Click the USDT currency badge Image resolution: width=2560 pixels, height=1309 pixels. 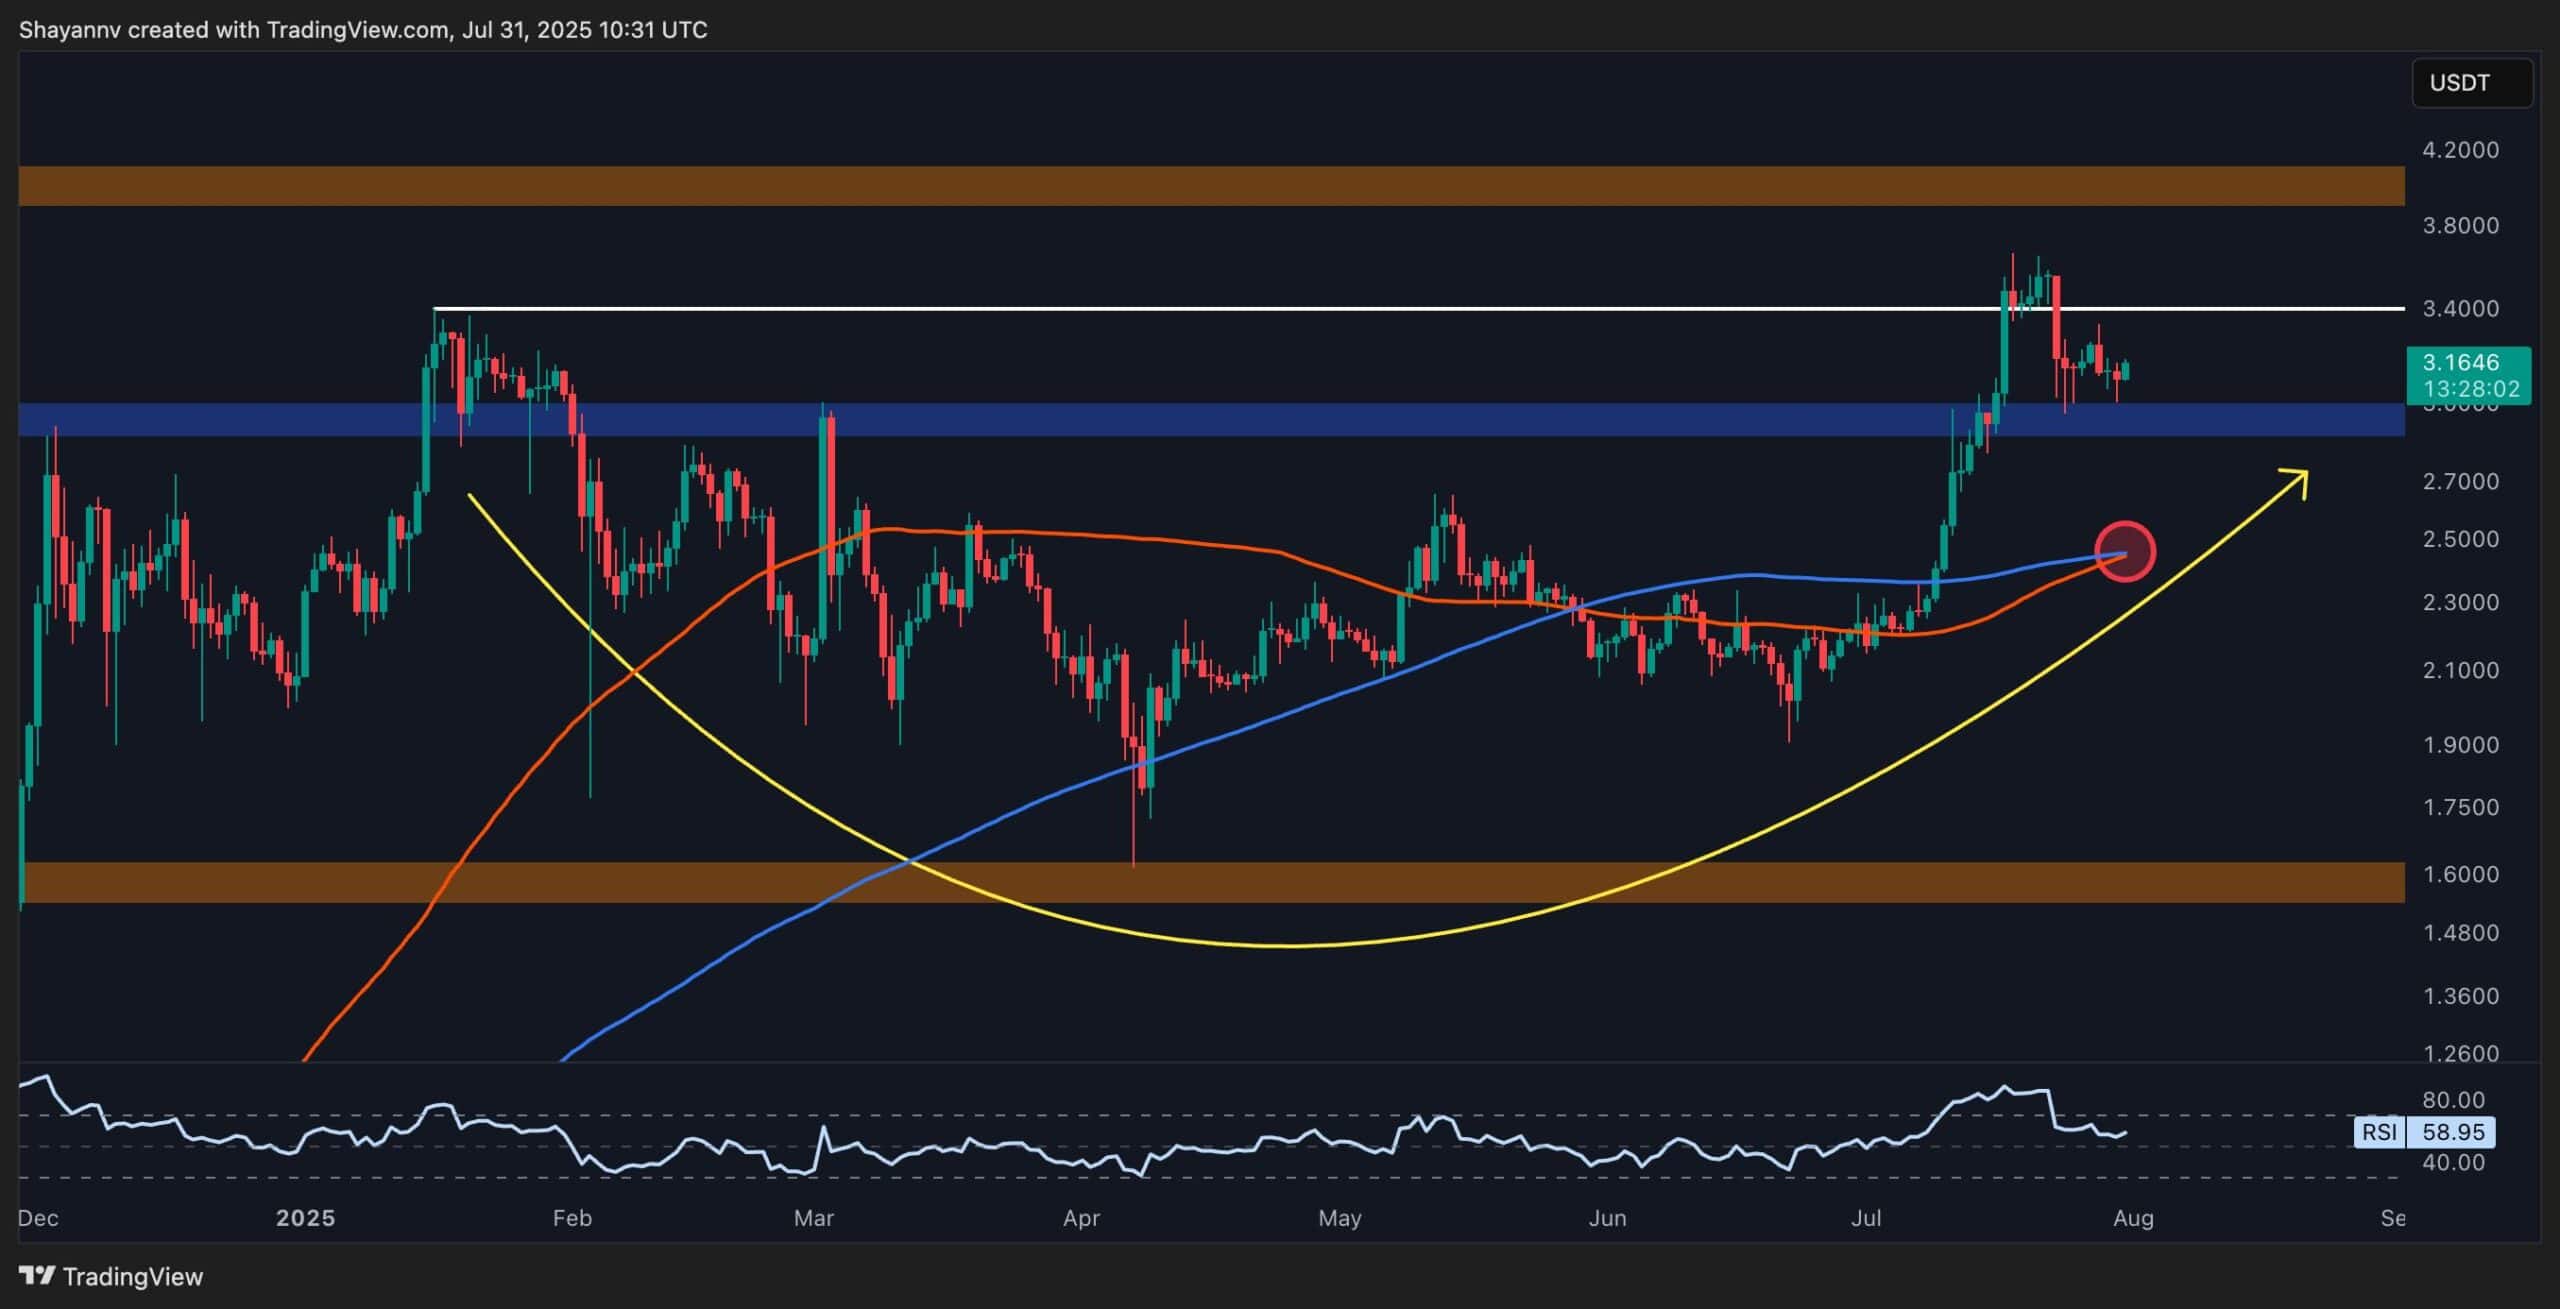2471,83
